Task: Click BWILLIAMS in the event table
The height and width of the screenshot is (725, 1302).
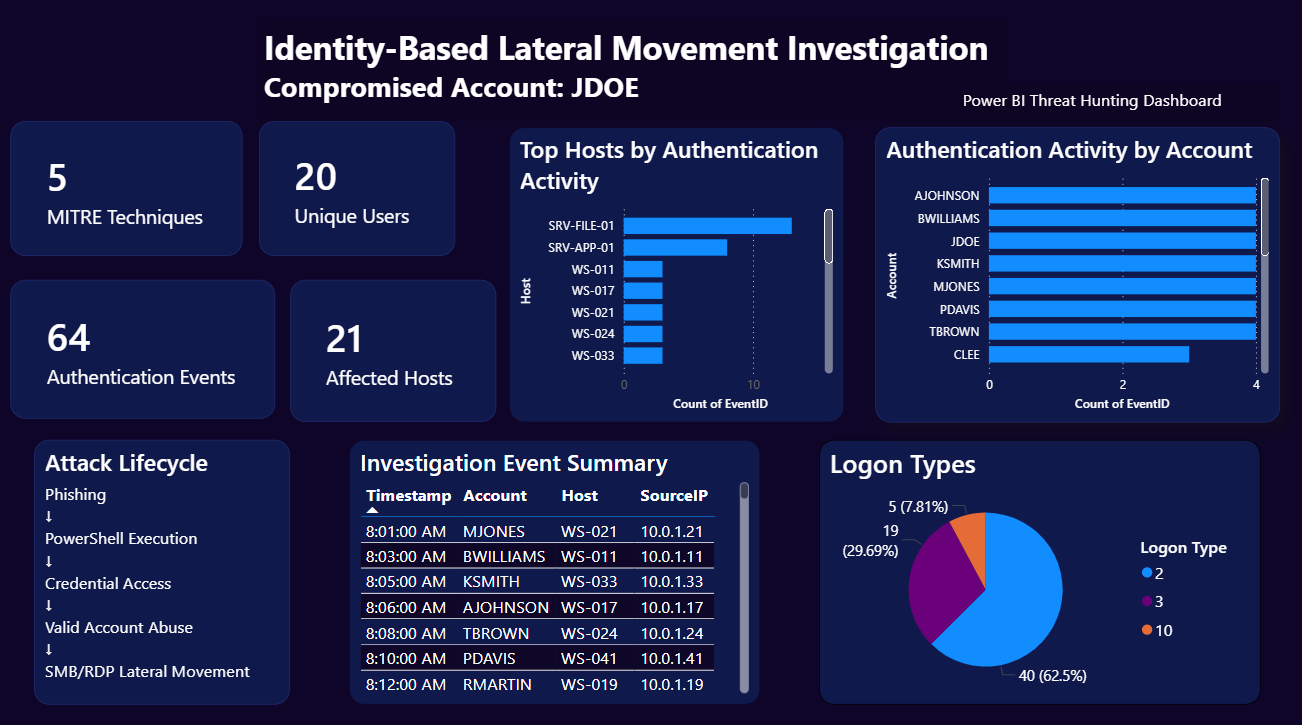Action: pyautogui.click(x=505, y=557)
